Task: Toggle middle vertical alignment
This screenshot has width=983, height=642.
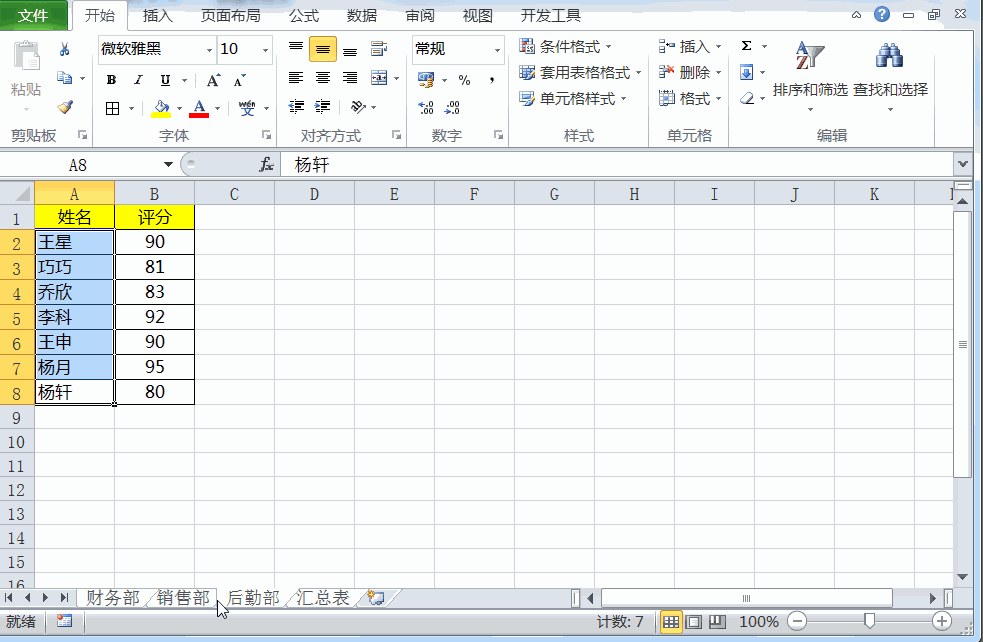Action: [x=323, y=50]
